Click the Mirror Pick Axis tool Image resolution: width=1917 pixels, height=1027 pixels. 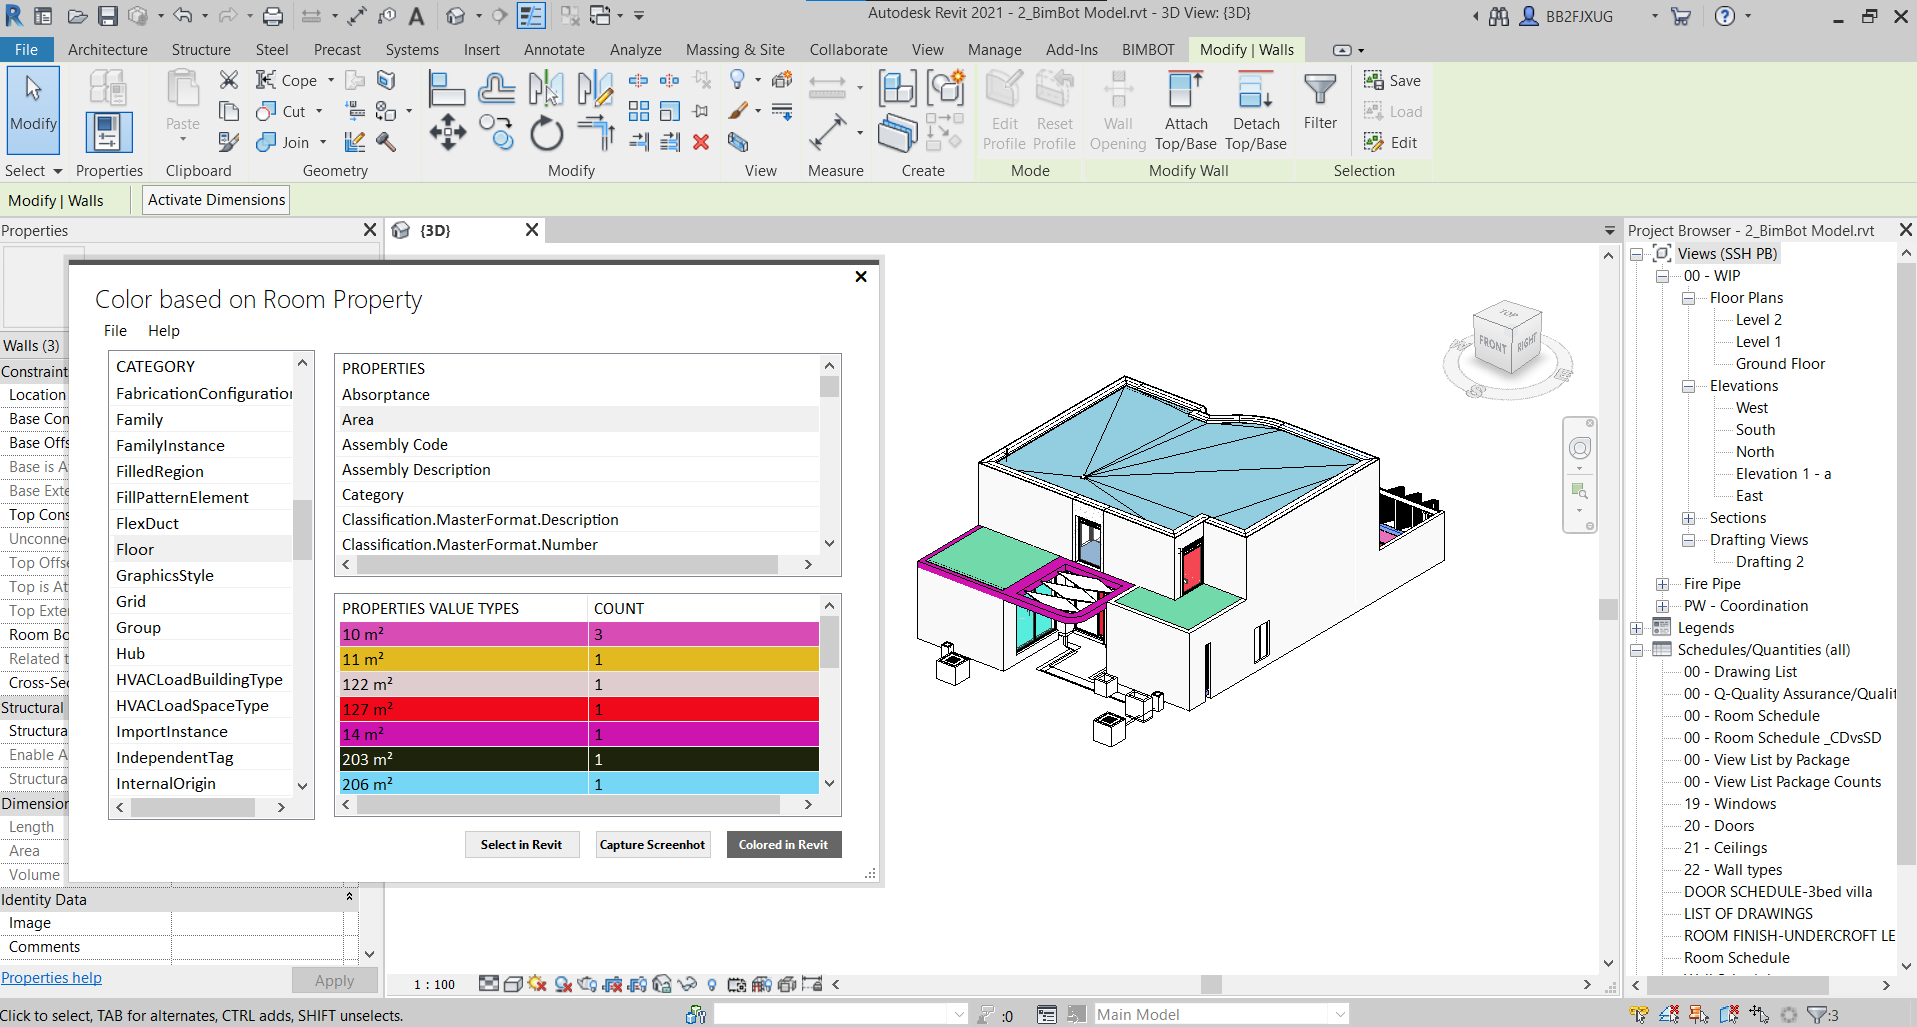pyautogui.click(x=546, y=89)
